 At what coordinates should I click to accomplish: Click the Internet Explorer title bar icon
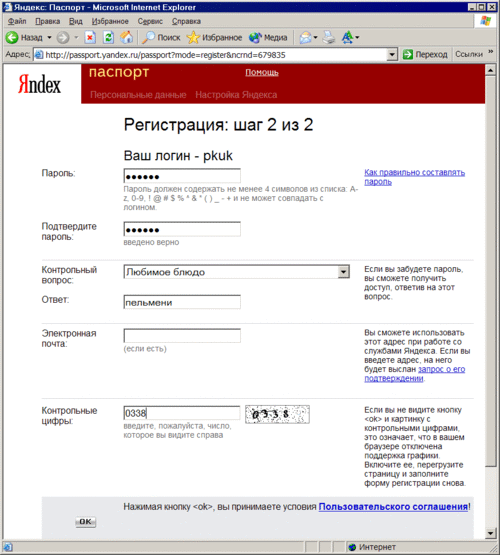coord(7,7)
